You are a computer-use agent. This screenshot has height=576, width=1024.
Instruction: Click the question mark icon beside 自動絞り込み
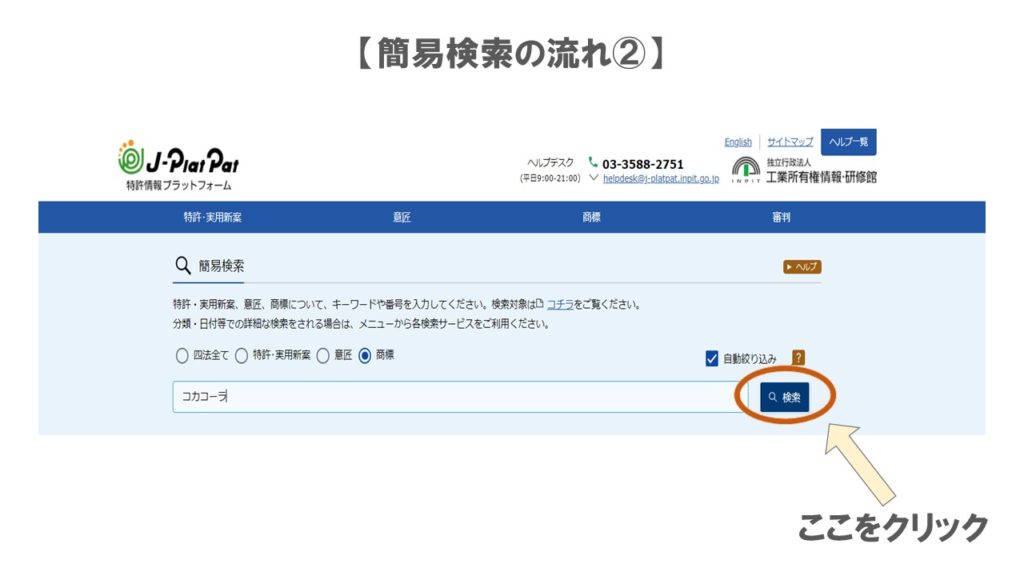(x=798, y=357)
